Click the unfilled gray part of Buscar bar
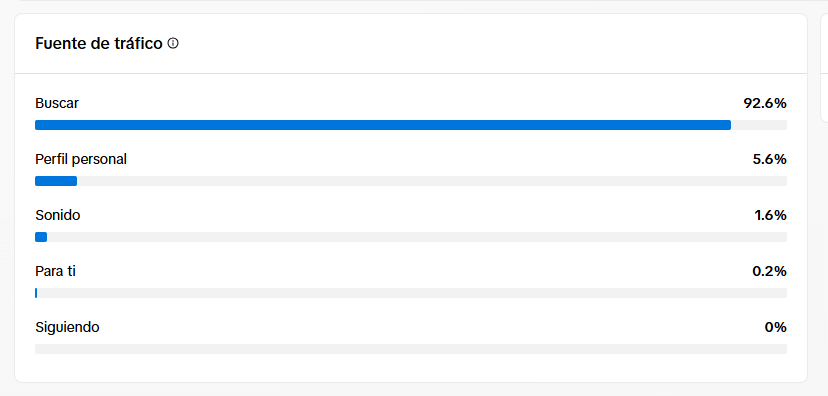The height and width of the screenshot is (396, 828). 759,125
